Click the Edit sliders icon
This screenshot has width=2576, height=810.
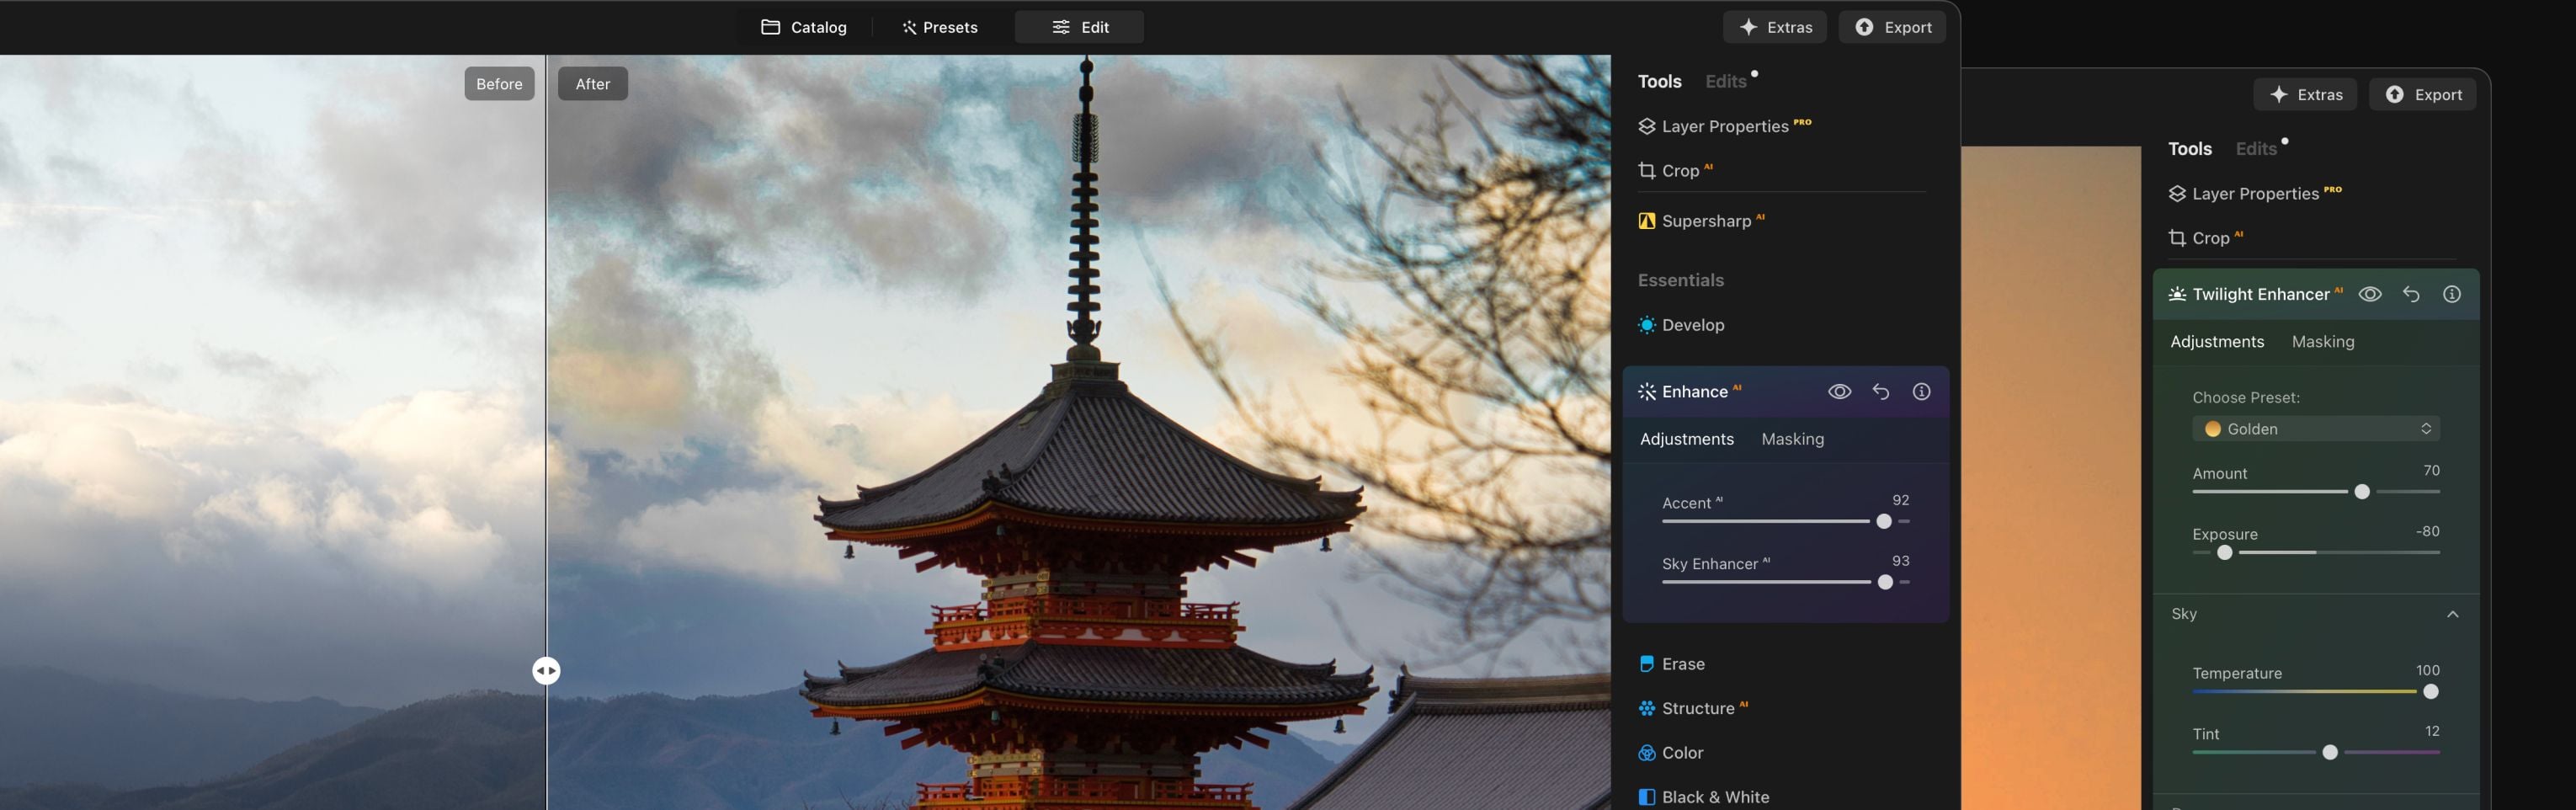pos(1061,27)
